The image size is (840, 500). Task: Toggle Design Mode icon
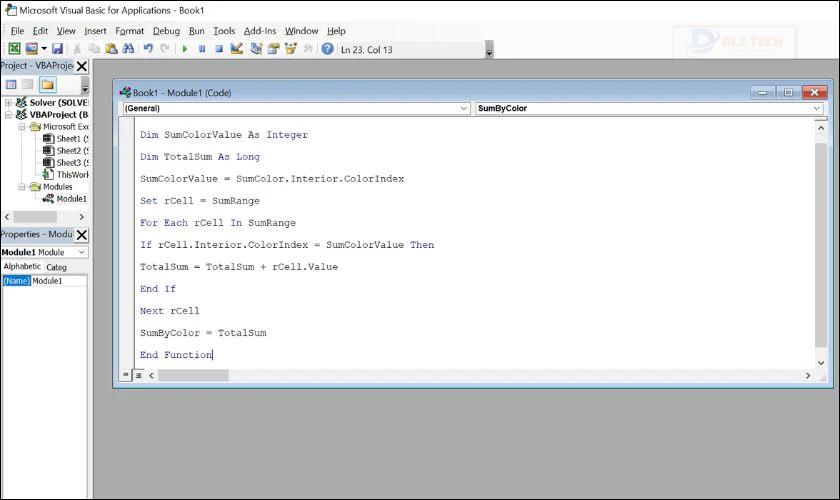coord(236,49)
